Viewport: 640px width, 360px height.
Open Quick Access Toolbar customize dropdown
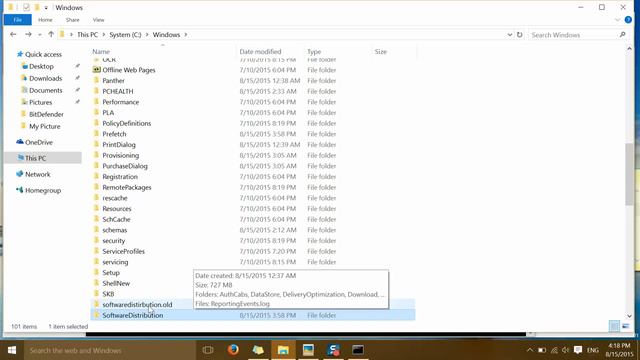[46, 8]
